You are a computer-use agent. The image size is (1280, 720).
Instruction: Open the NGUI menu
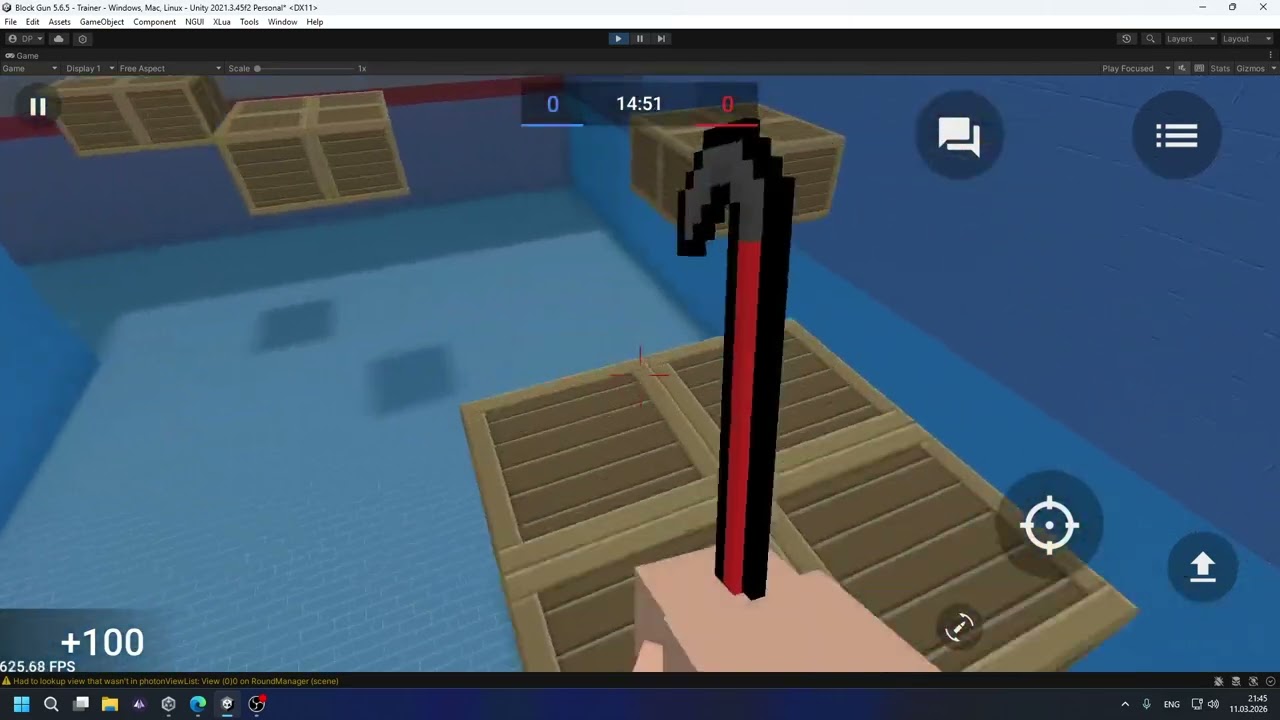click(194, 22)
